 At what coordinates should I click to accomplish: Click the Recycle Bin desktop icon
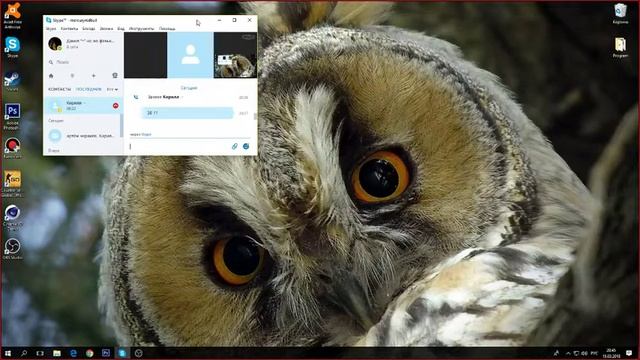[620, 13]
